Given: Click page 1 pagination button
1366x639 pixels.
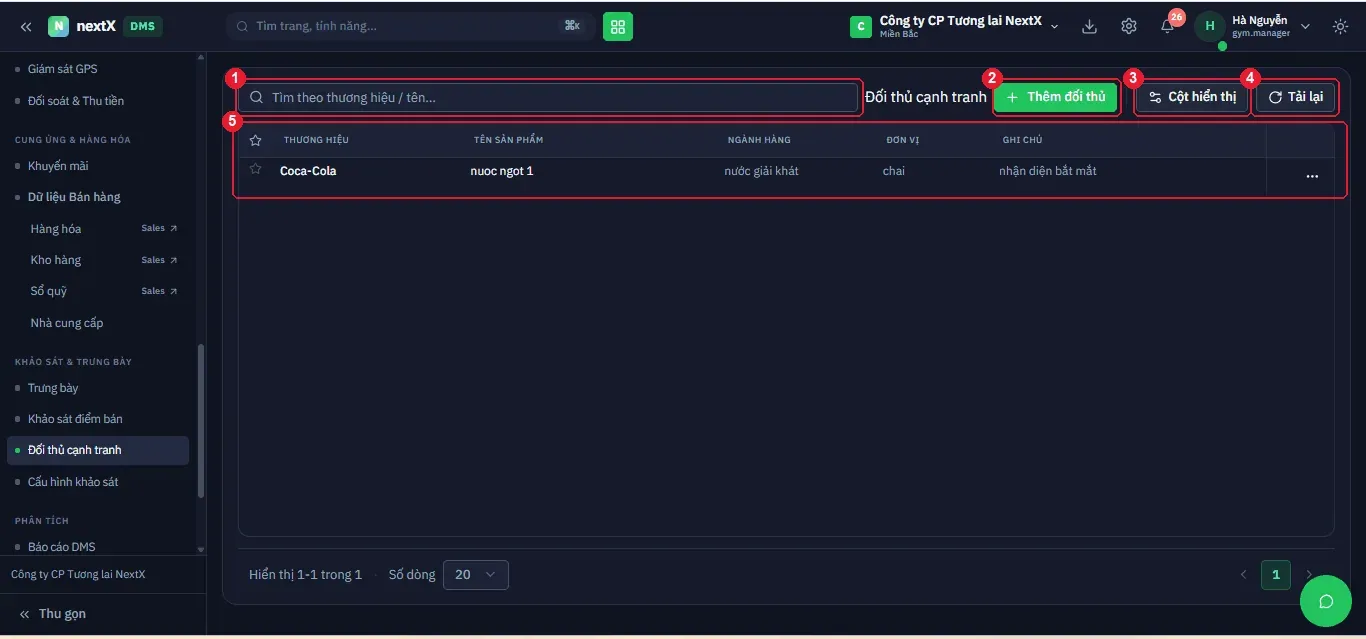Looking at the screenshot, I should [x=1275, y=575].
